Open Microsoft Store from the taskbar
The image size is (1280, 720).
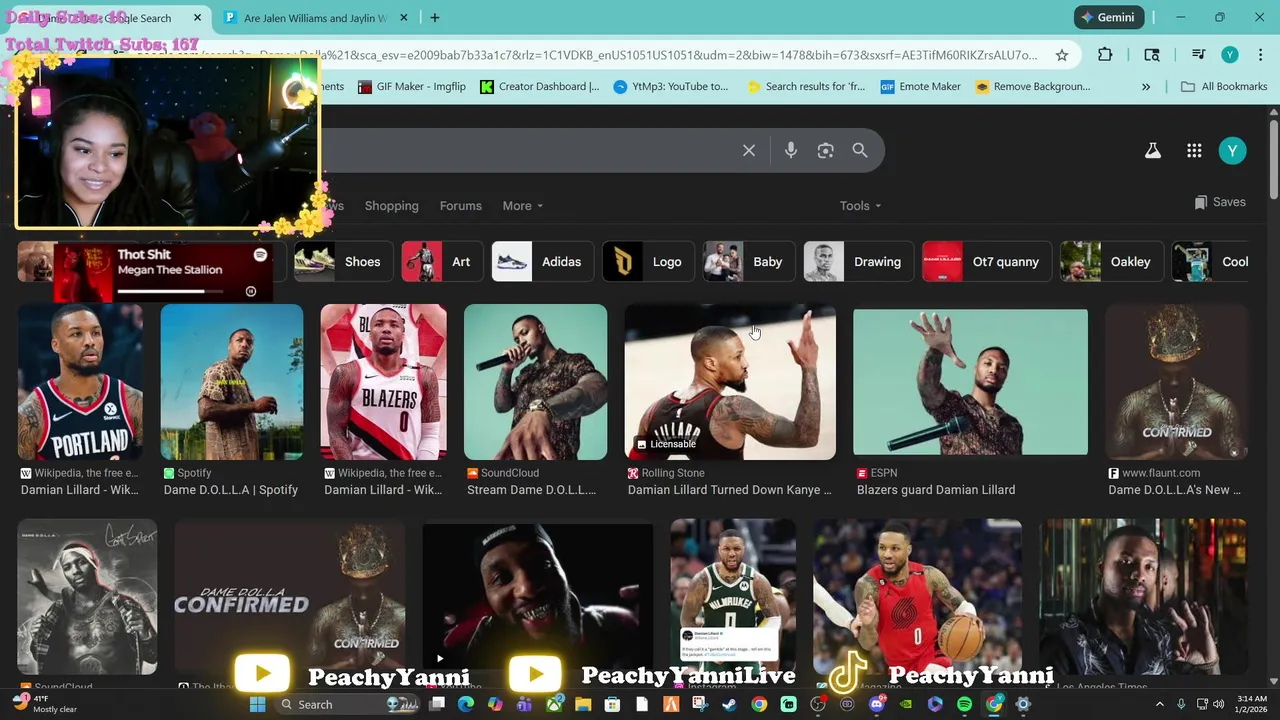(x=612, y=704)
